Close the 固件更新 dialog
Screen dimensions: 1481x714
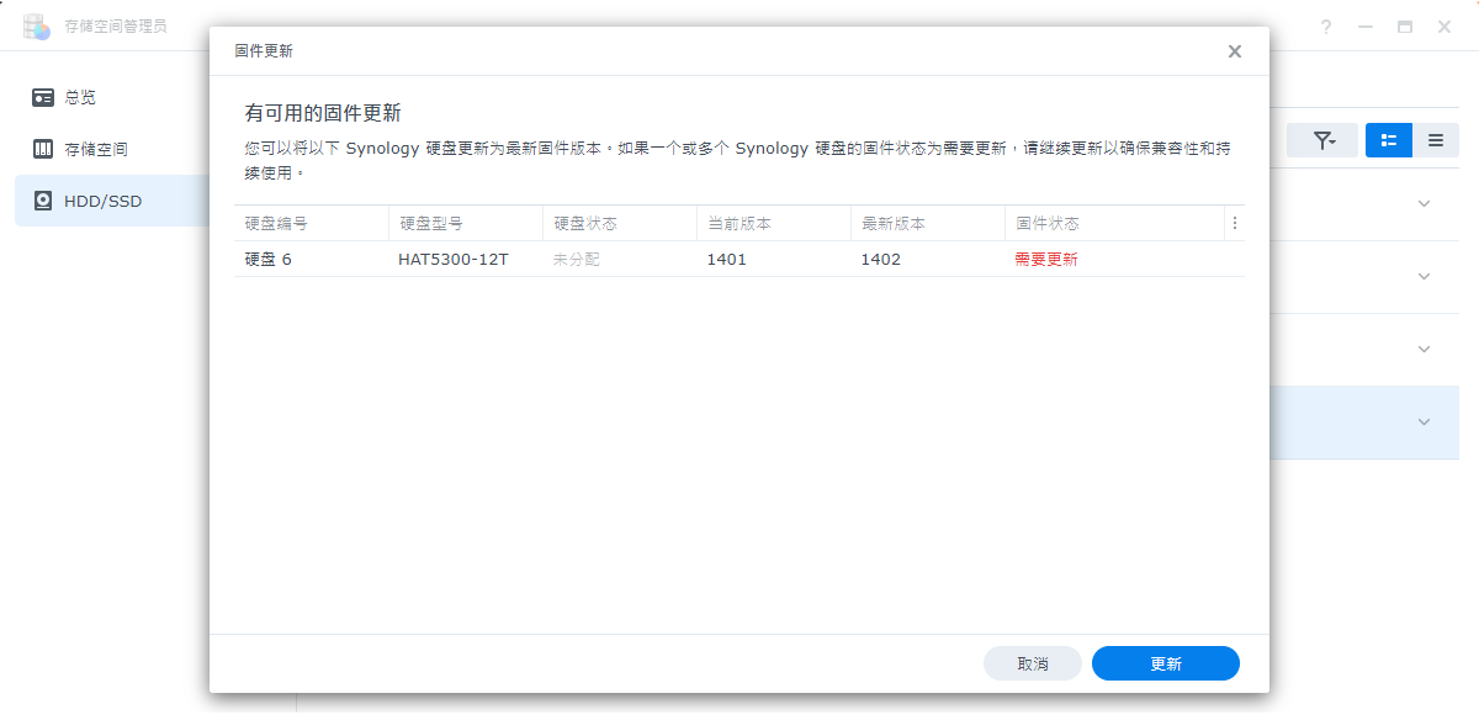pos(1235,51)
